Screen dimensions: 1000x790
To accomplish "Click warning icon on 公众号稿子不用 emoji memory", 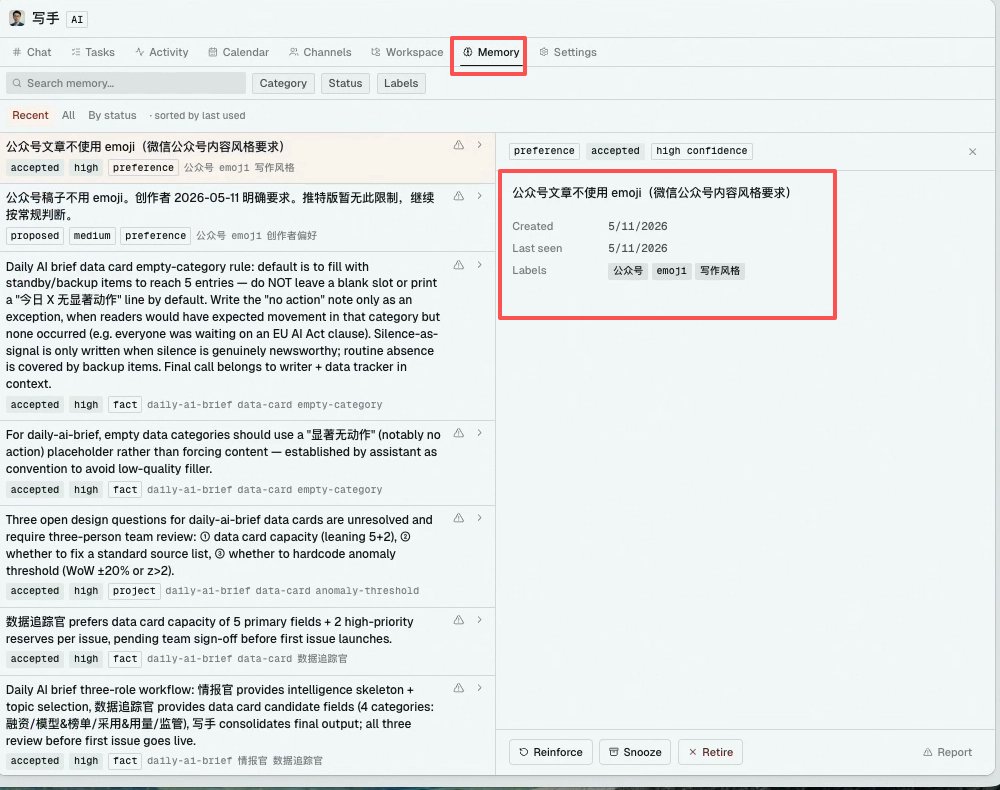I will (459, 196).
